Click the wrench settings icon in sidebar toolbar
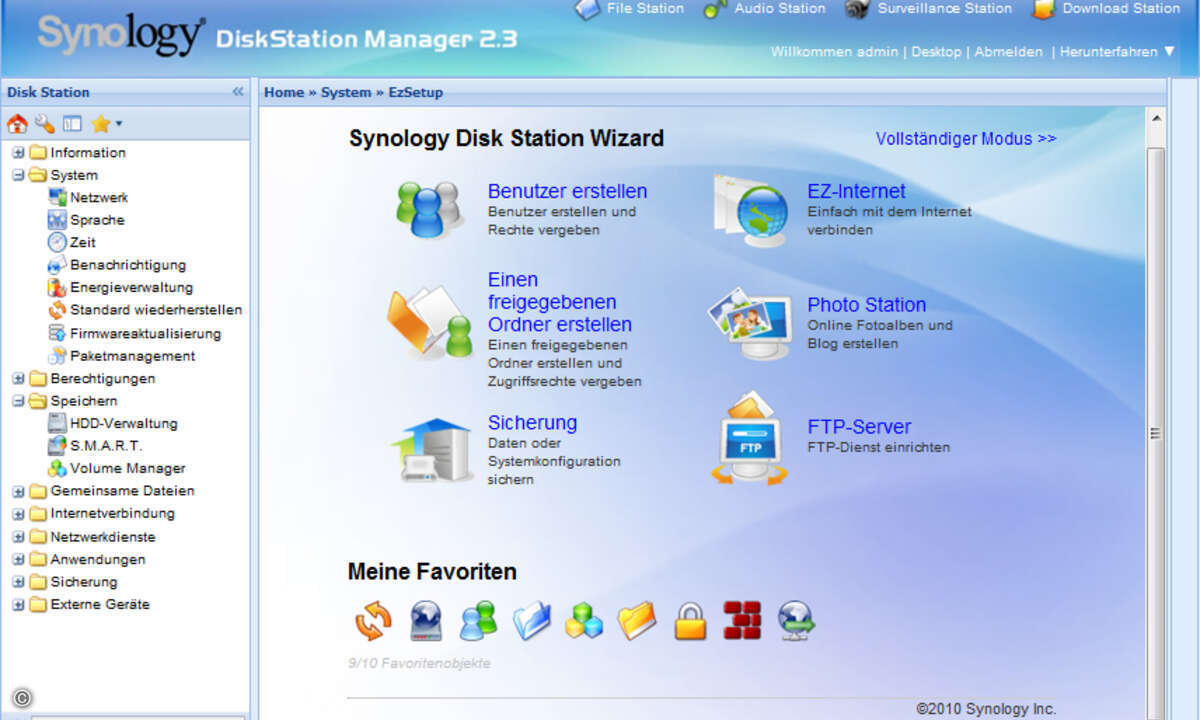 pos(44,124)
